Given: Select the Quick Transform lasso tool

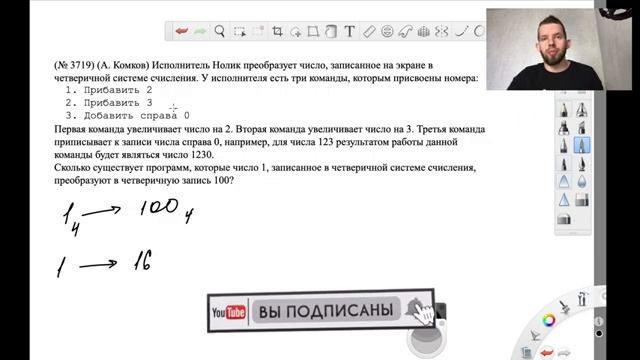Looking at the screenshot, I should 296,32.
